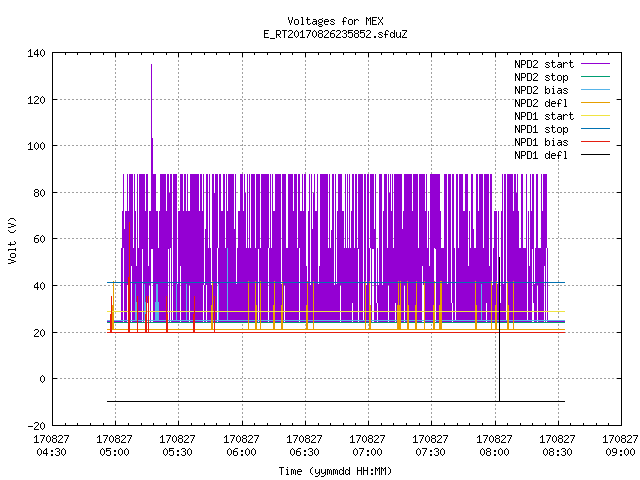Click the x-axis tick label 06:30
Image resolution: width=640 pixels, height=480 pixels.
(304, 452)
